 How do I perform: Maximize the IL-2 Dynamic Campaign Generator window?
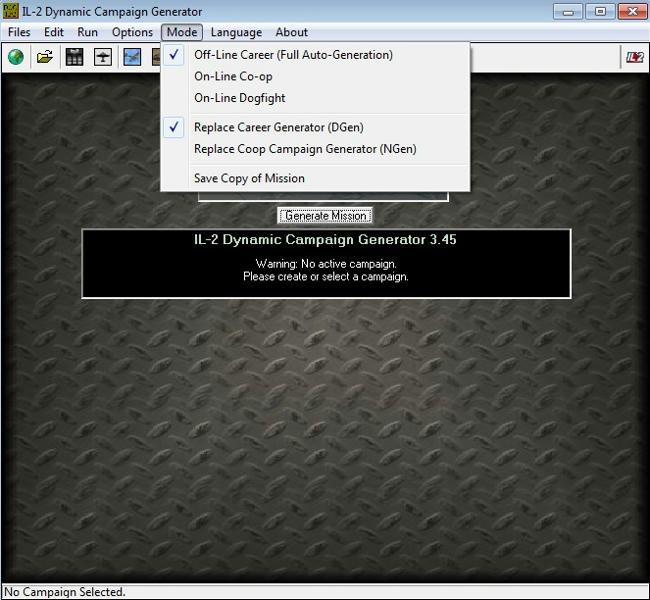pos(600,12)
